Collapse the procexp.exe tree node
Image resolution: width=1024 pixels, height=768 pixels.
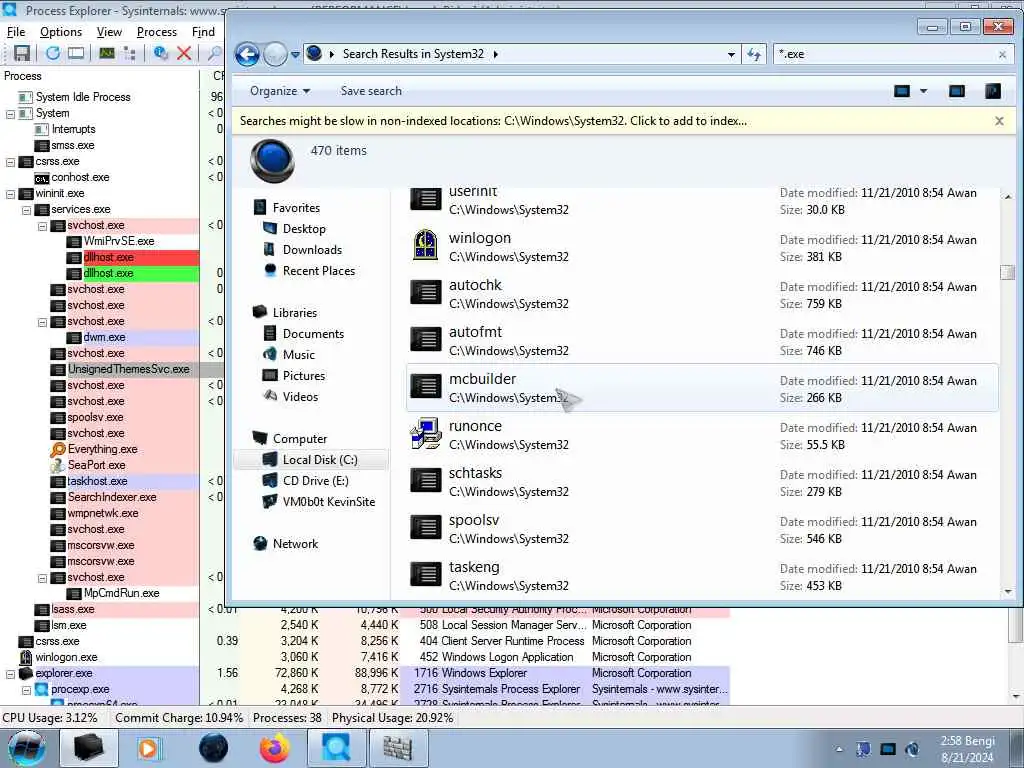tap(27, 690)
